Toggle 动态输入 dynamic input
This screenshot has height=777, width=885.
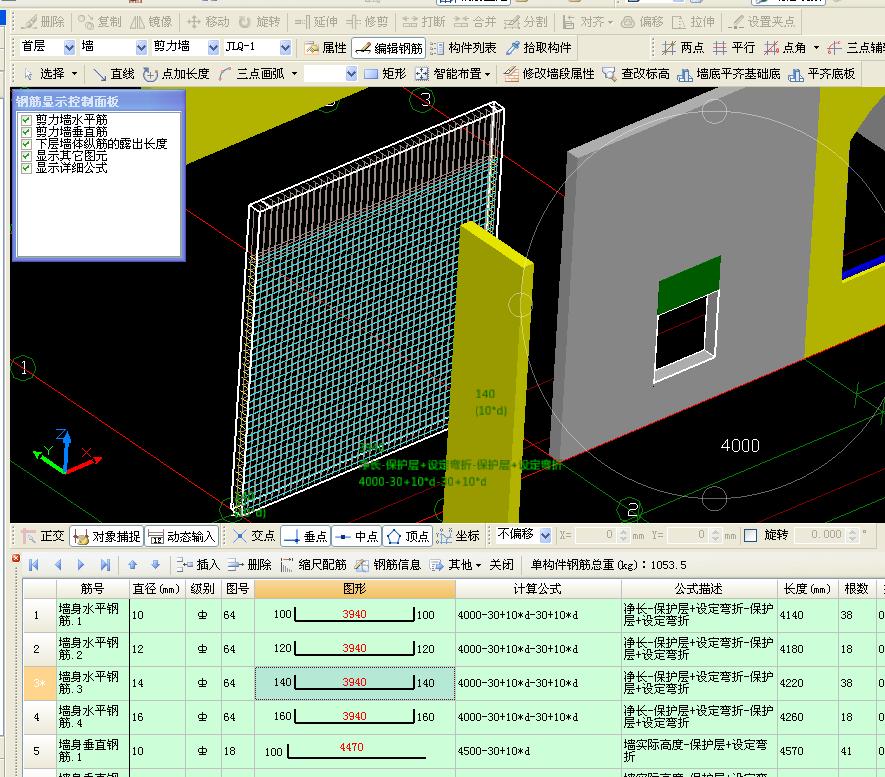pos(182,536)
